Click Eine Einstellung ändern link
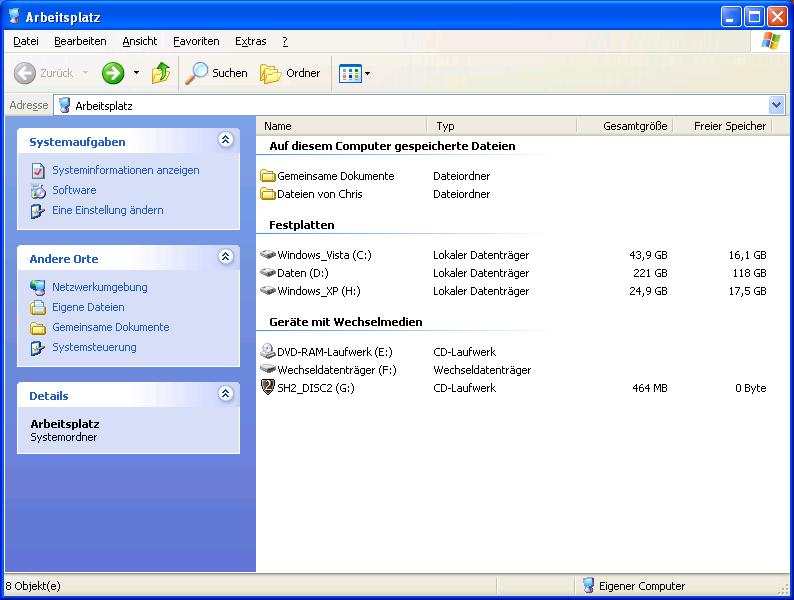794x600 pixels. point(107,210)
